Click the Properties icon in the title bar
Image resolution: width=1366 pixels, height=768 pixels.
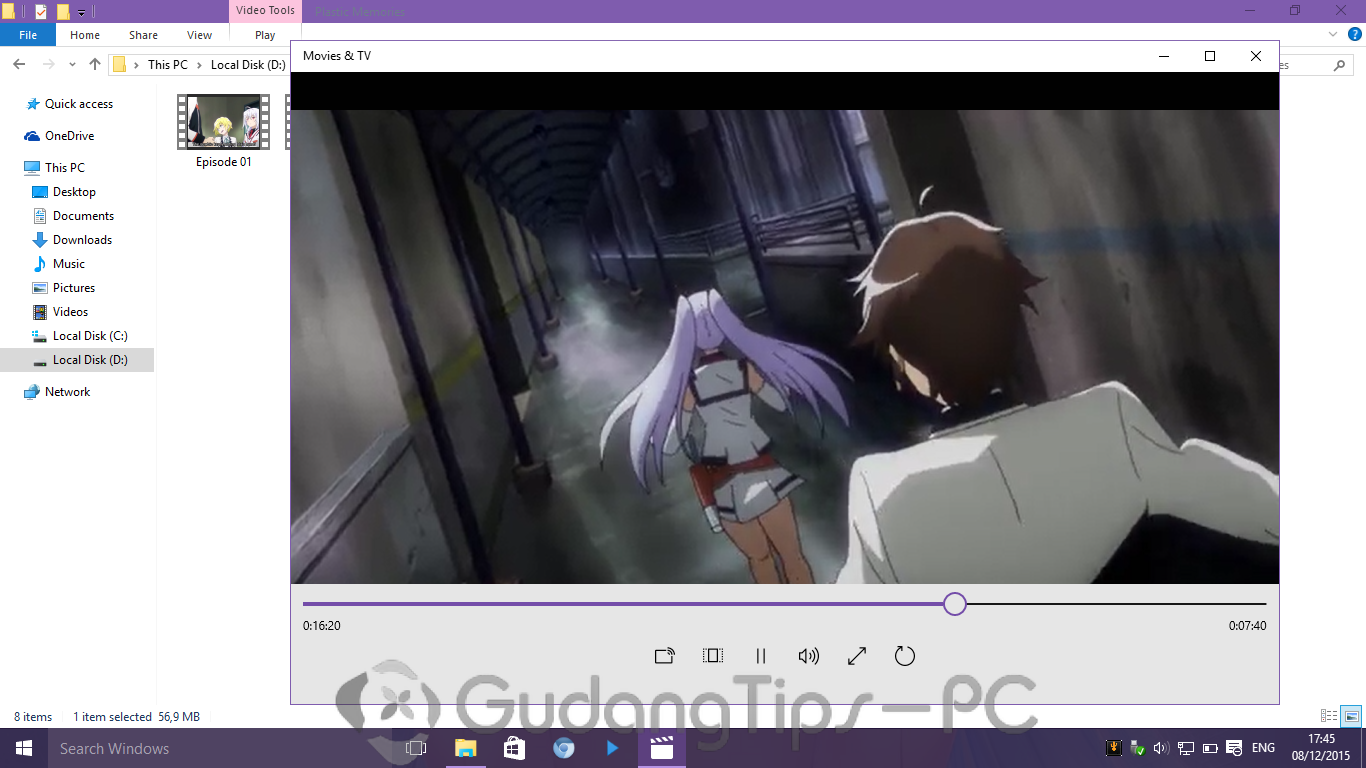point(41,12)
